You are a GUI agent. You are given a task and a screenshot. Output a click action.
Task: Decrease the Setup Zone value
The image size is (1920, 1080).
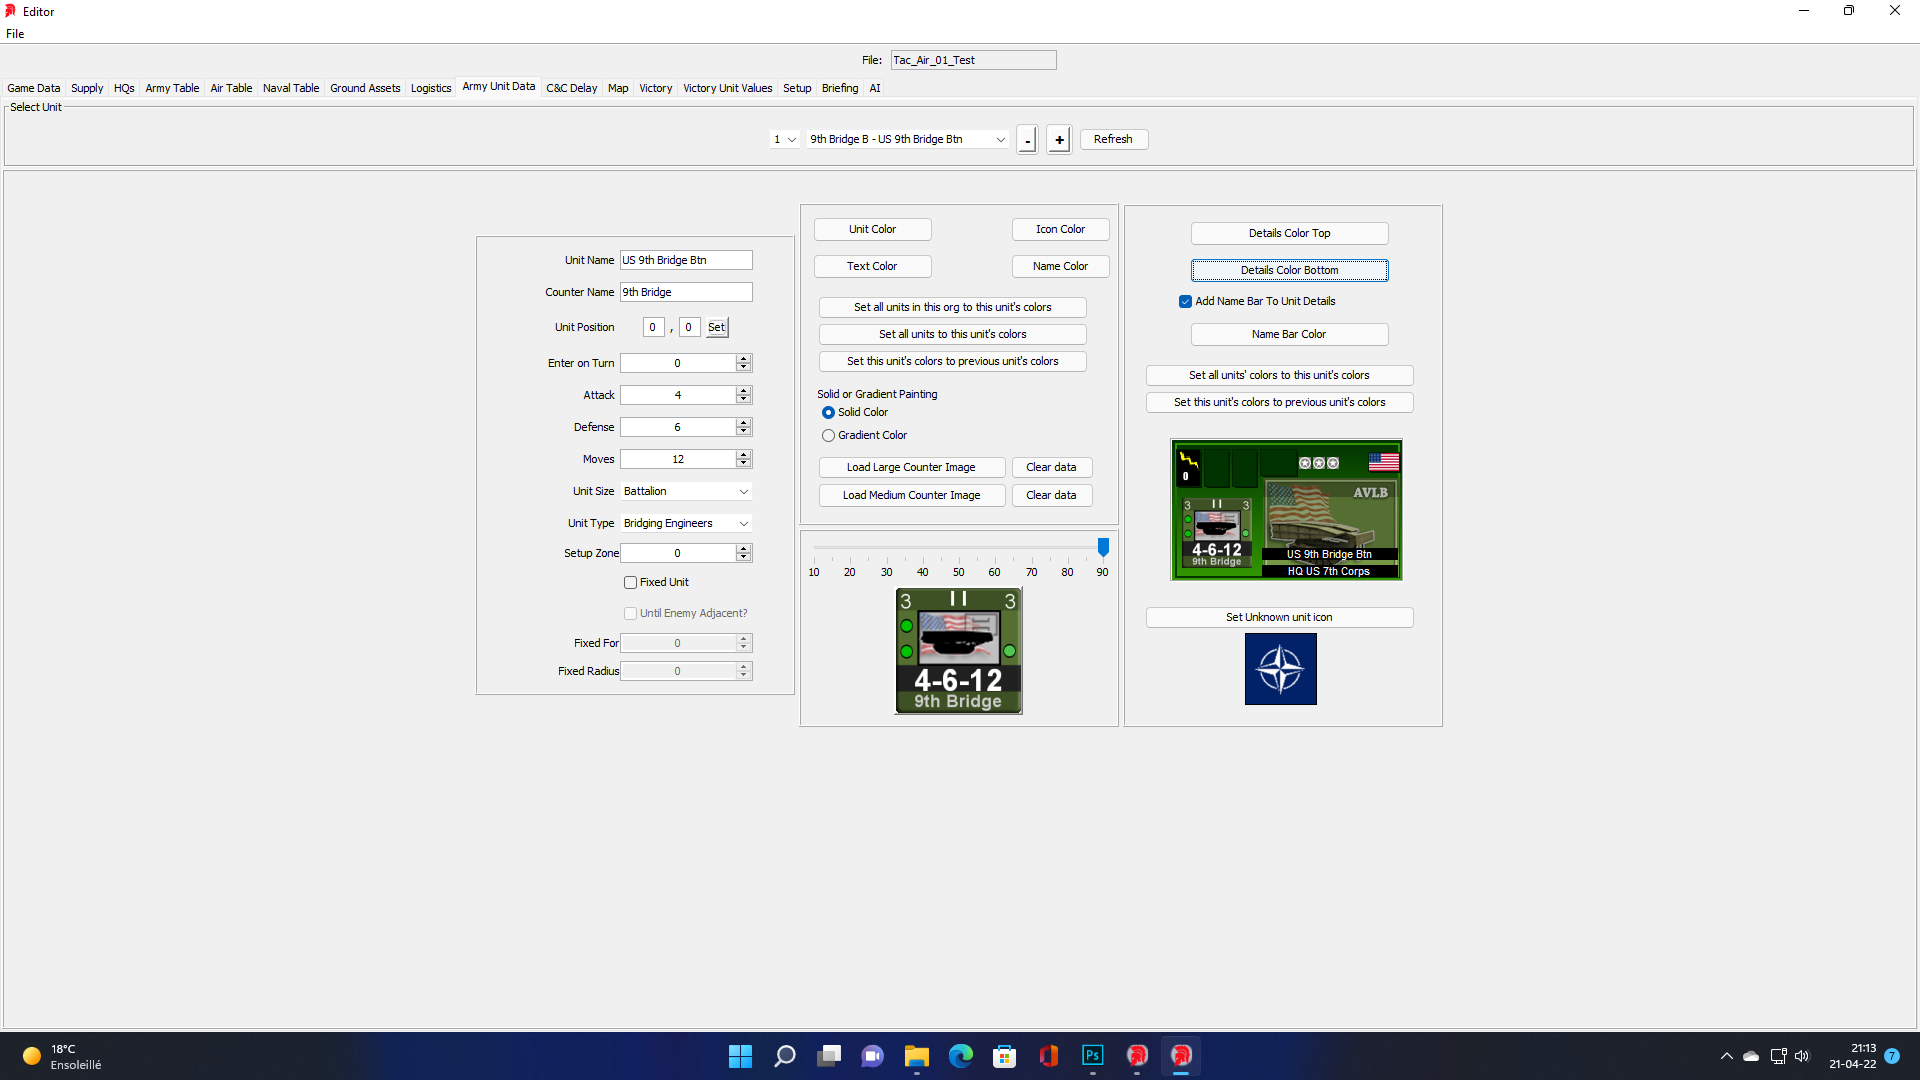743,557
